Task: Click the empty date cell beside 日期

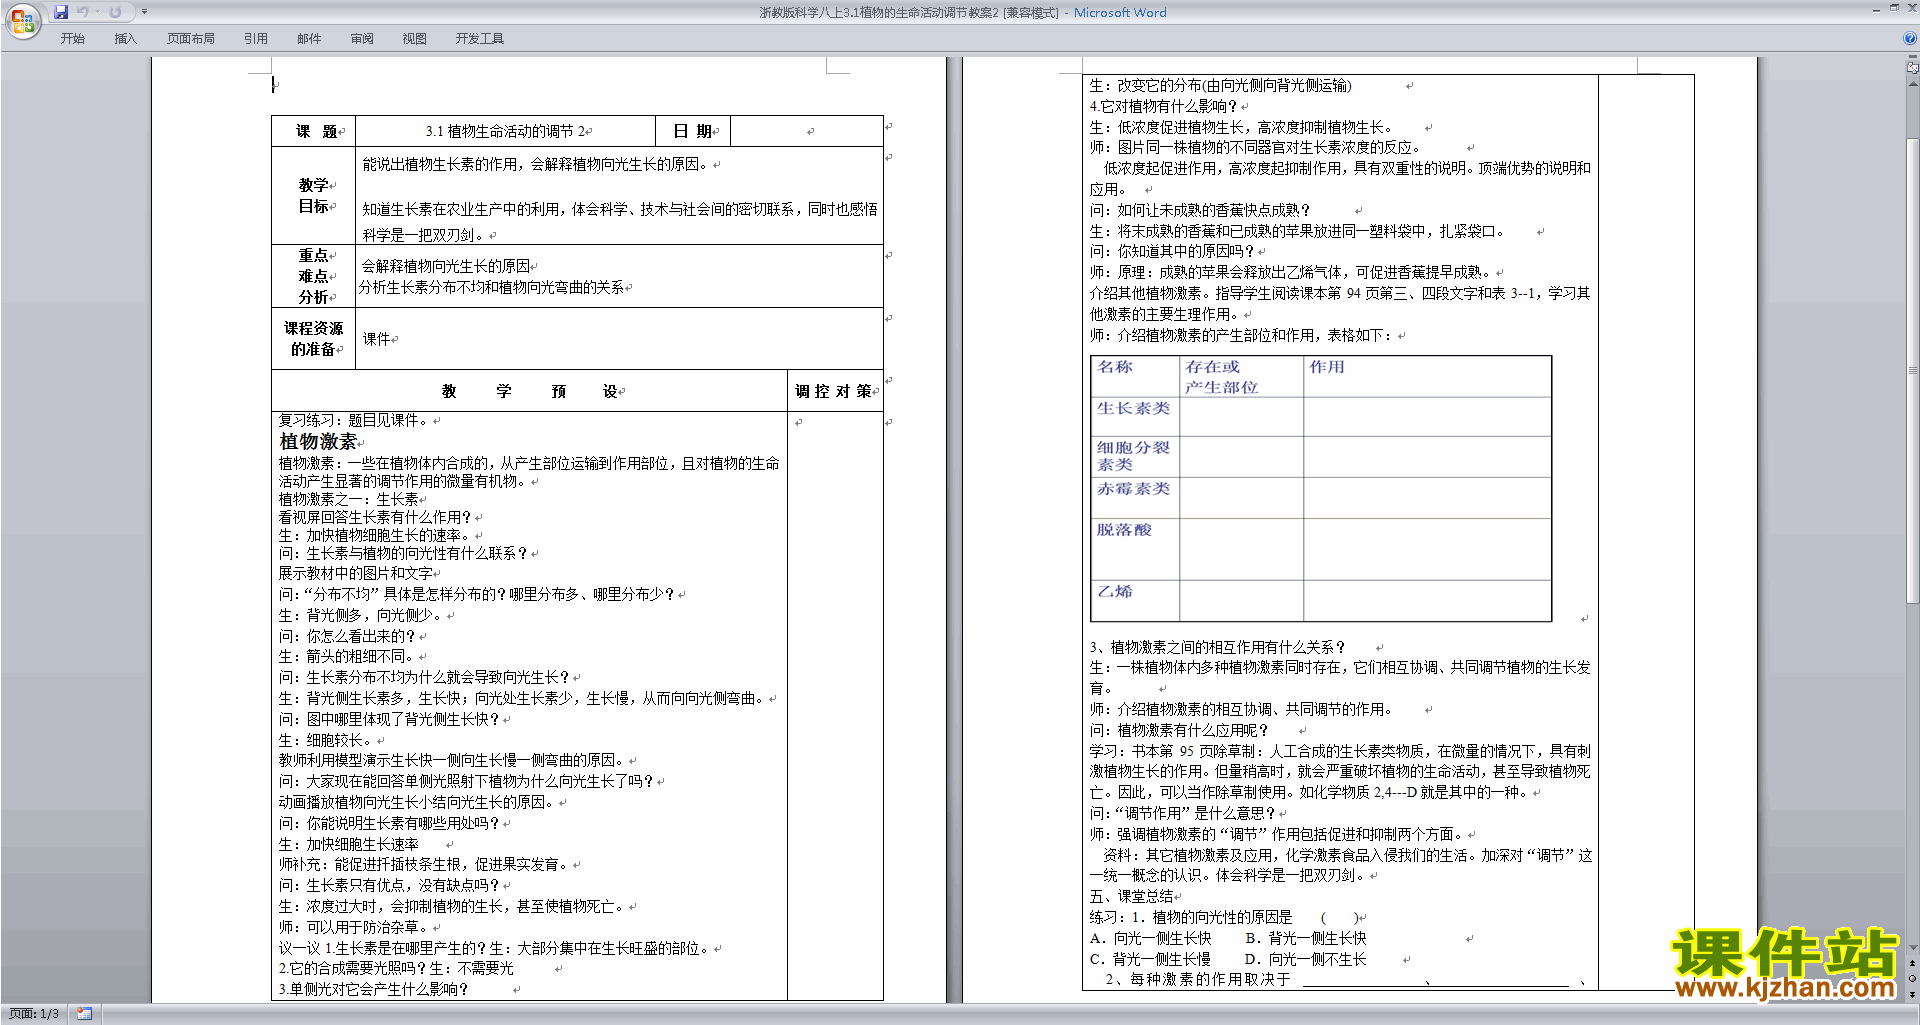Action: coord(806,131)
